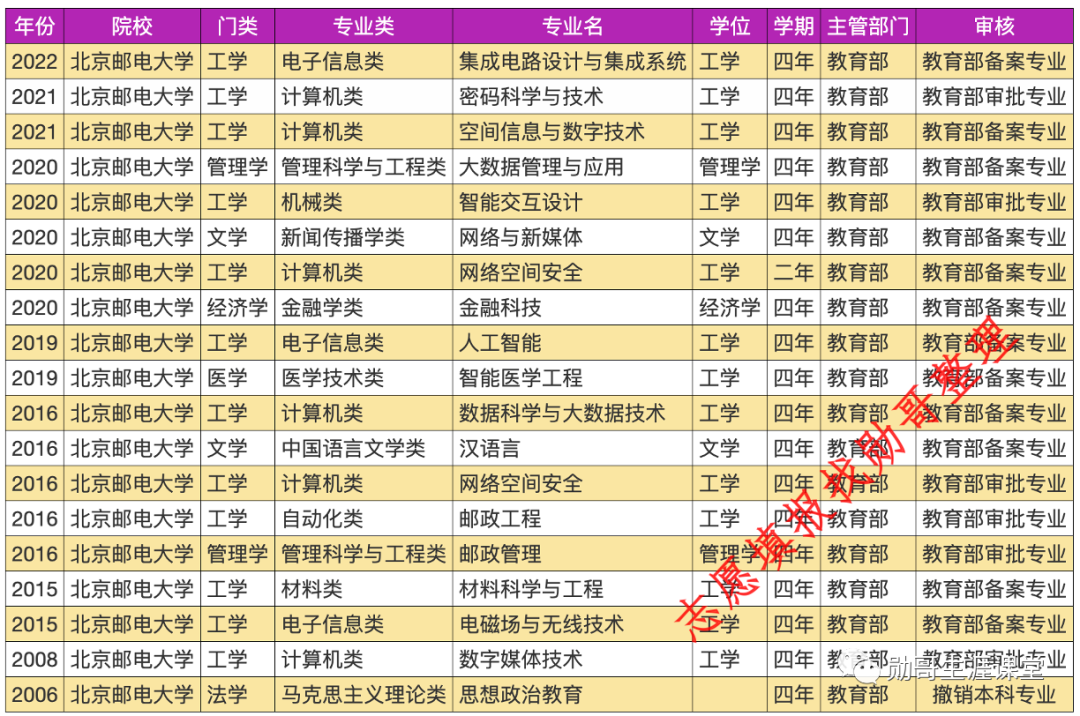Screen dimensions: 1080x716
Task: Select 思想政治教育 cell
Action: point(572,695)
